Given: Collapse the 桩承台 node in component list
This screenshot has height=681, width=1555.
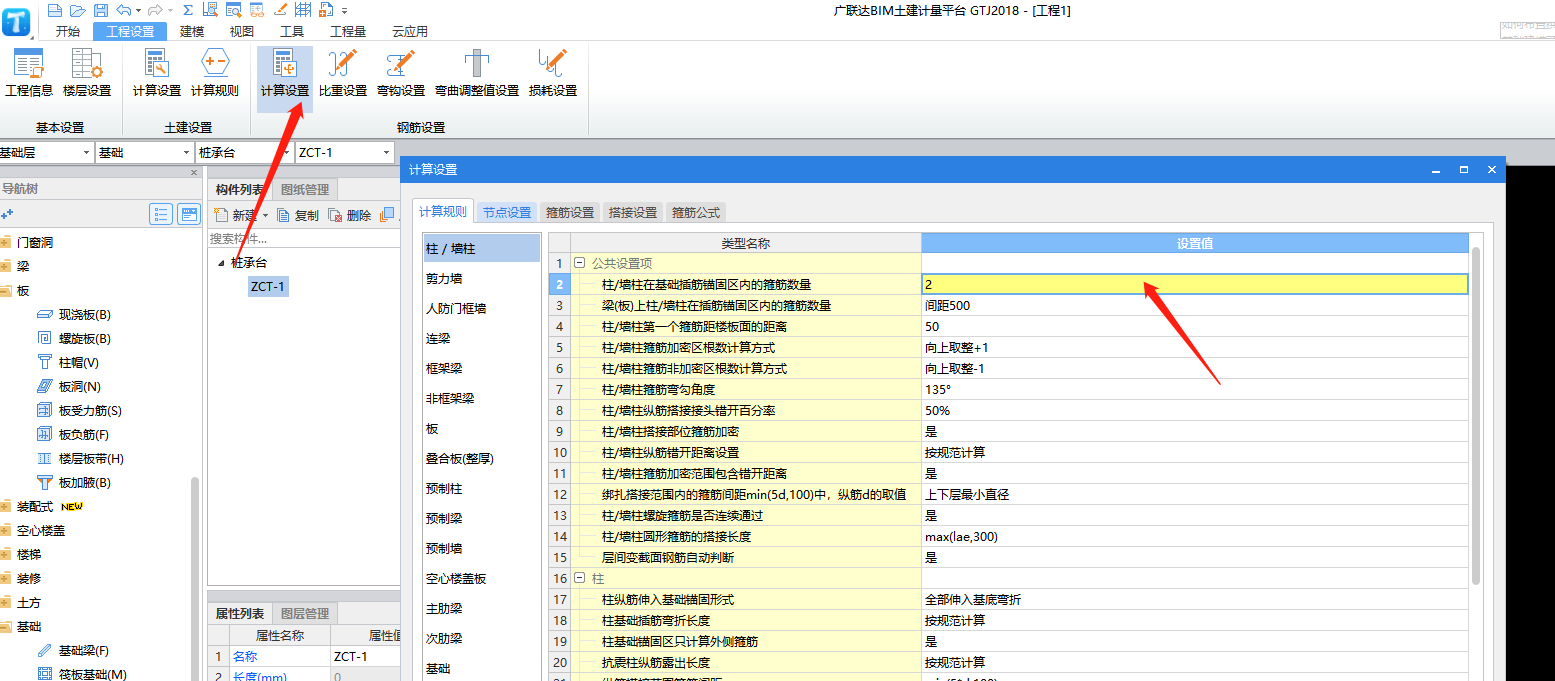Looking at the screenshot, I should (x=220, y=263).
